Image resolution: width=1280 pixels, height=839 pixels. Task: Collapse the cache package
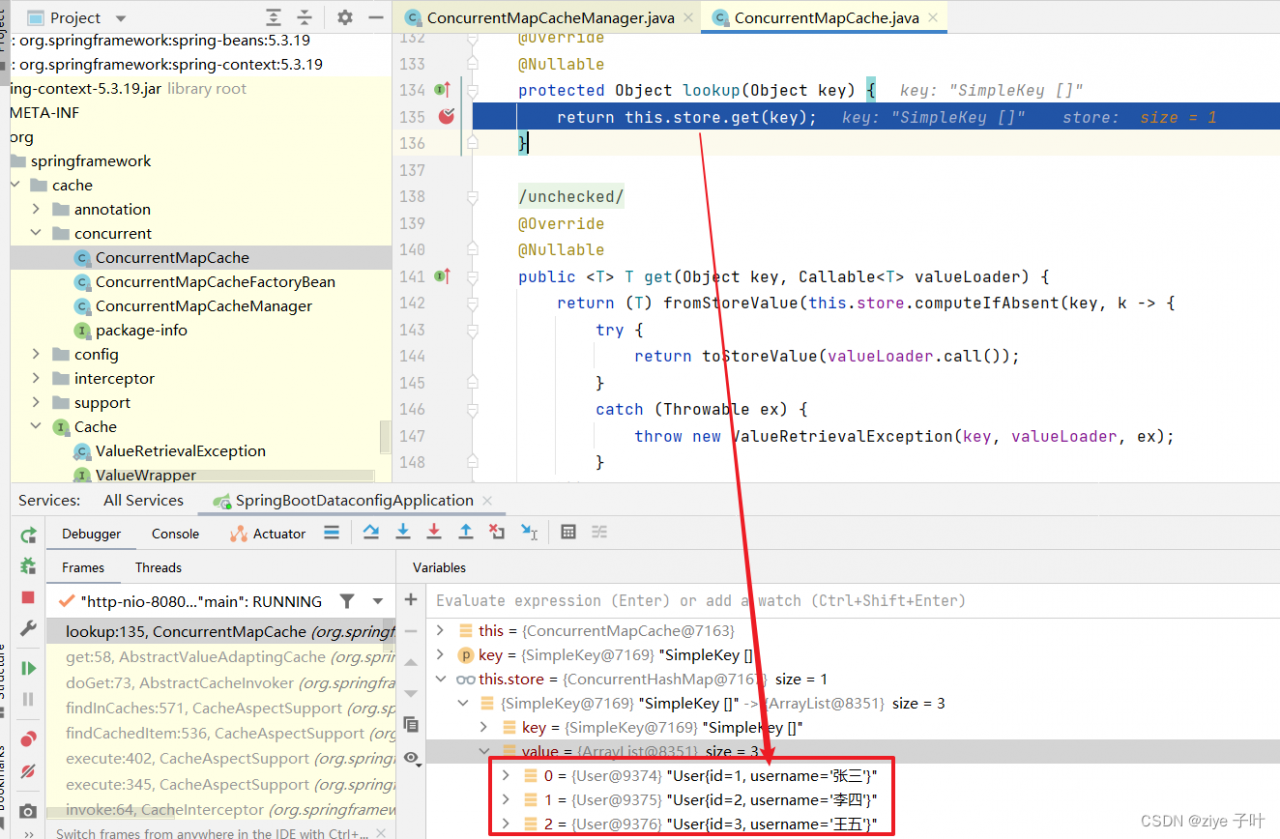pos(15,185)
